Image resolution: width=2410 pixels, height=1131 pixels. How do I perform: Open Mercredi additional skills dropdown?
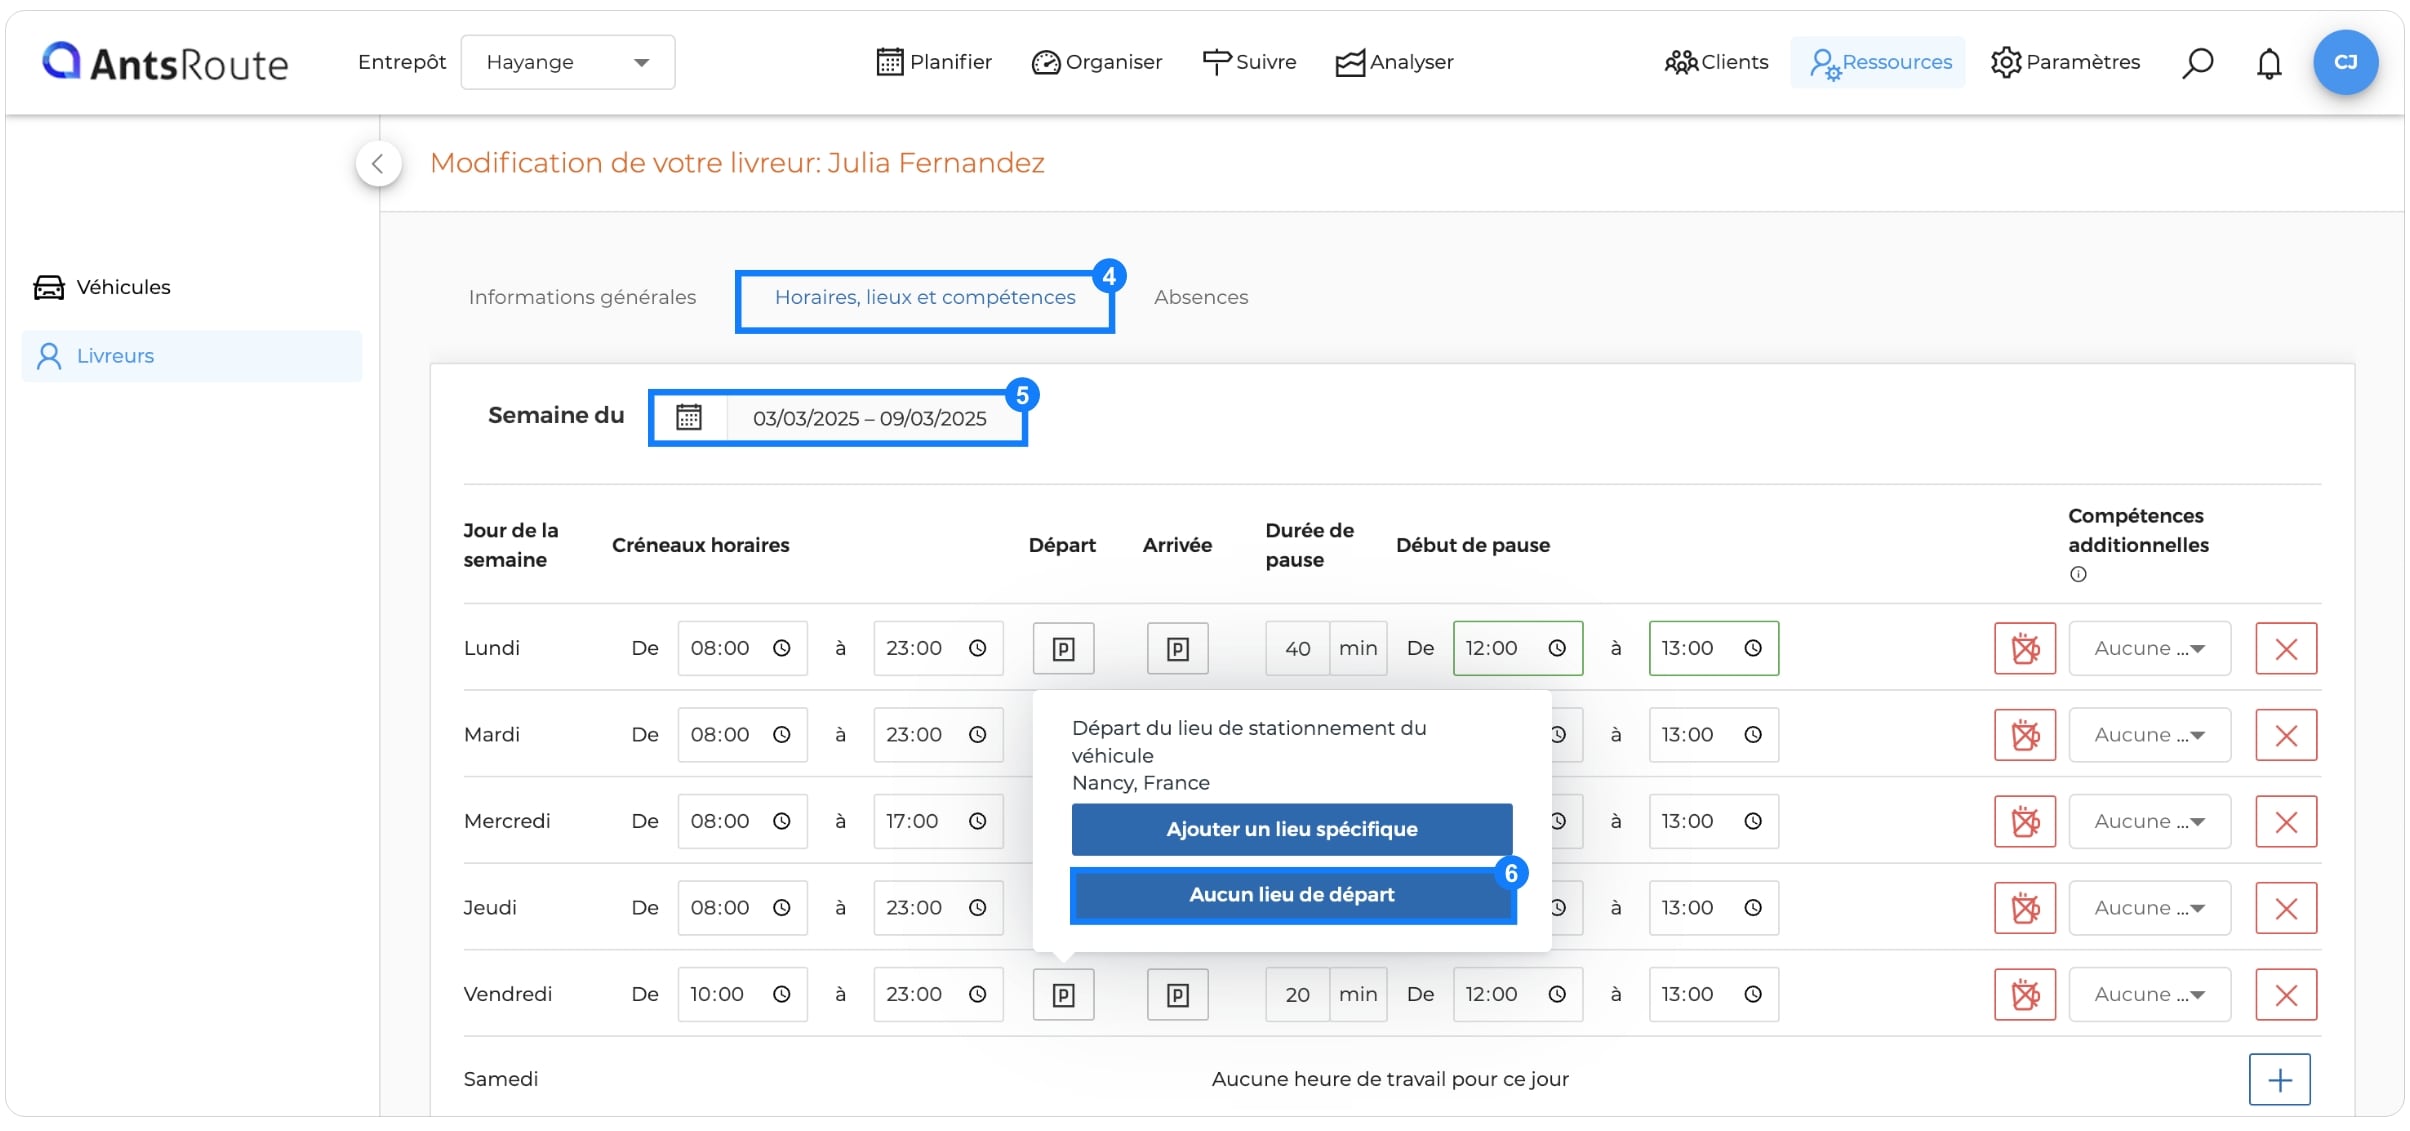click(2149, 822)
